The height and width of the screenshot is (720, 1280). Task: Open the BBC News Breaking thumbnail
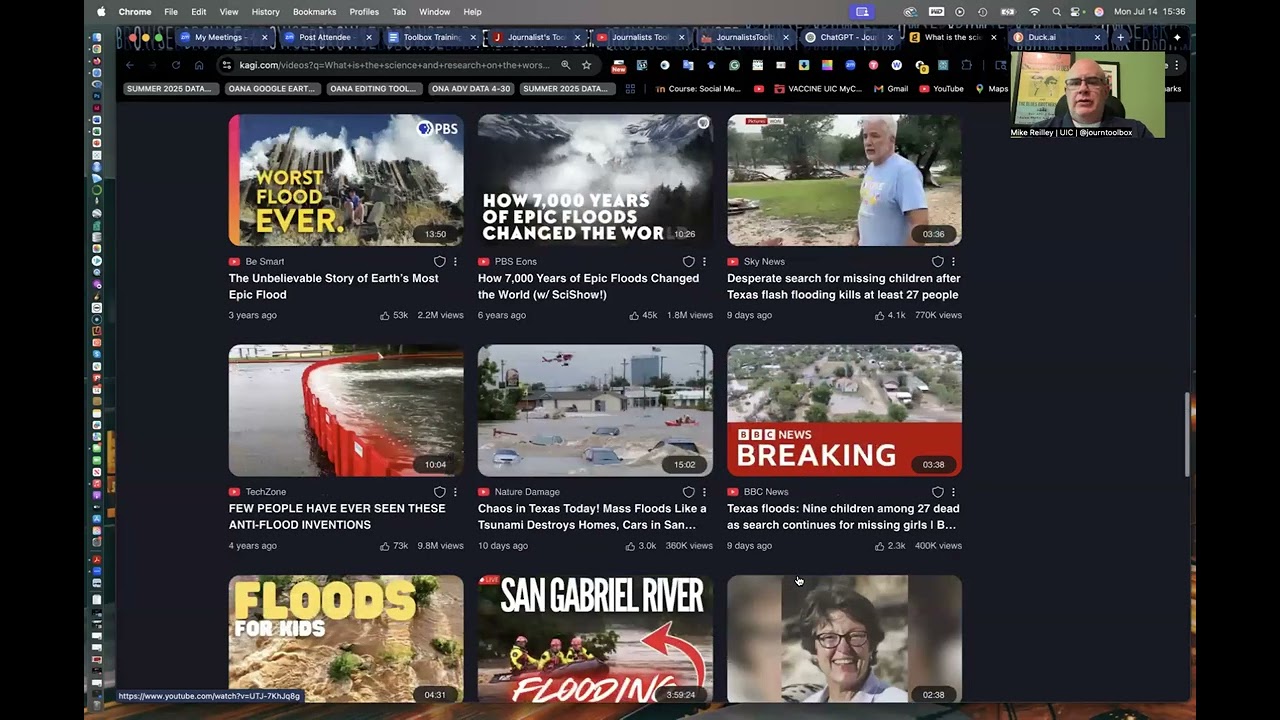click(844, 410)
